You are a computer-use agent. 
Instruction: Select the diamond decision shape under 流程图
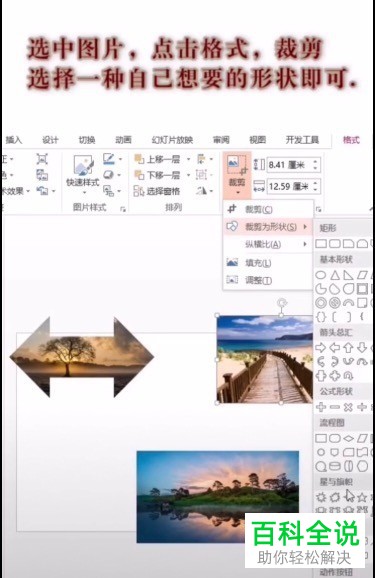coord(348,439)
